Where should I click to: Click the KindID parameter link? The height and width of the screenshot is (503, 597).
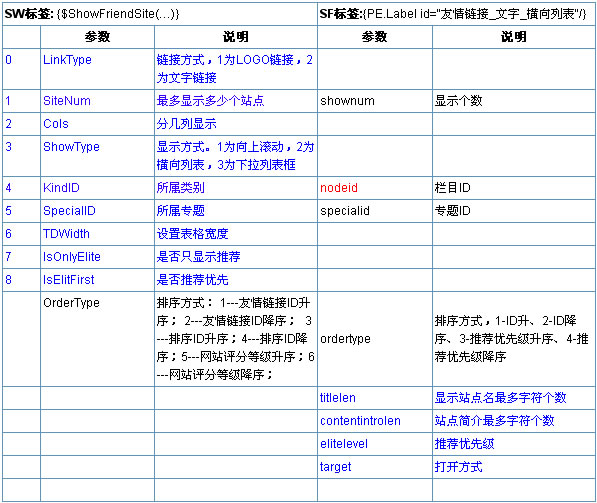[x=61, y=188]
